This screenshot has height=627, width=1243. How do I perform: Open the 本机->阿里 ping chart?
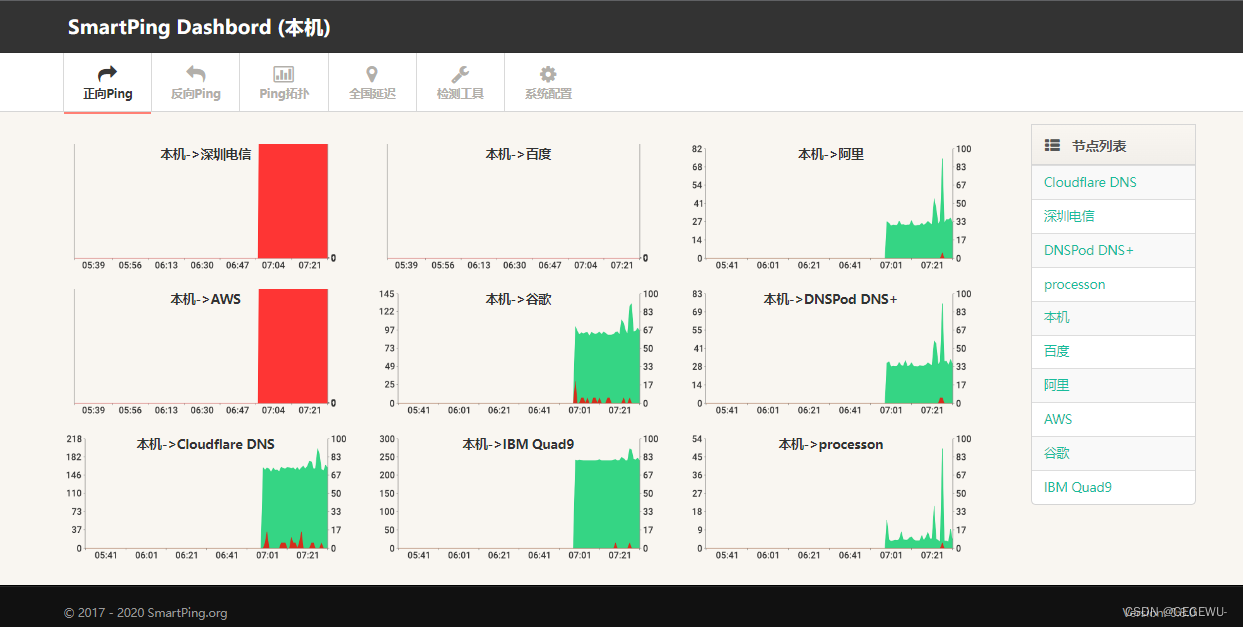pos(831,207)
